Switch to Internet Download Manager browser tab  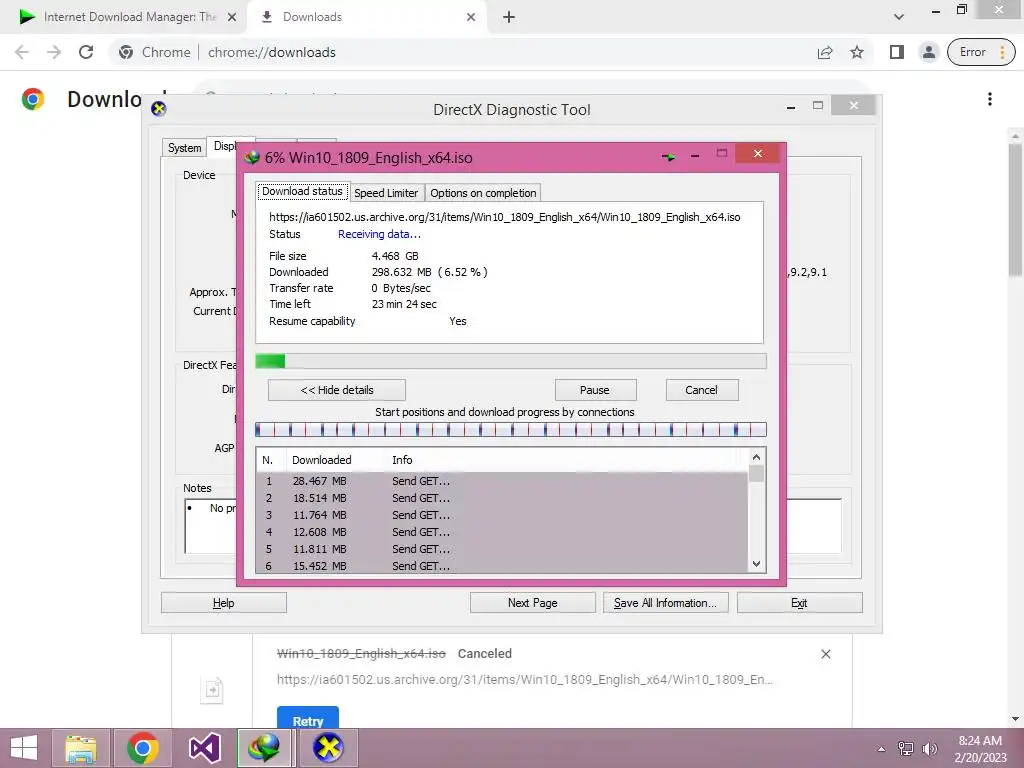[125, 17]
